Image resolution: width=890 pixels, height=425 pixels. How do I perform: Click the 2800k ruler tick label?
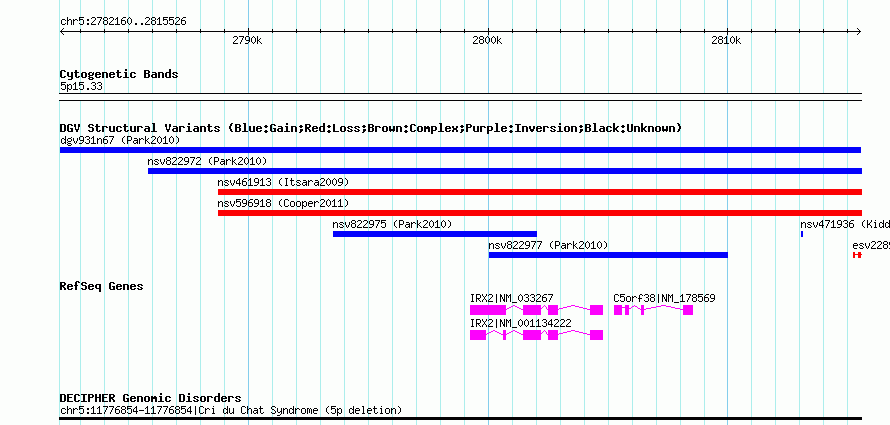[x=488, y=40]
